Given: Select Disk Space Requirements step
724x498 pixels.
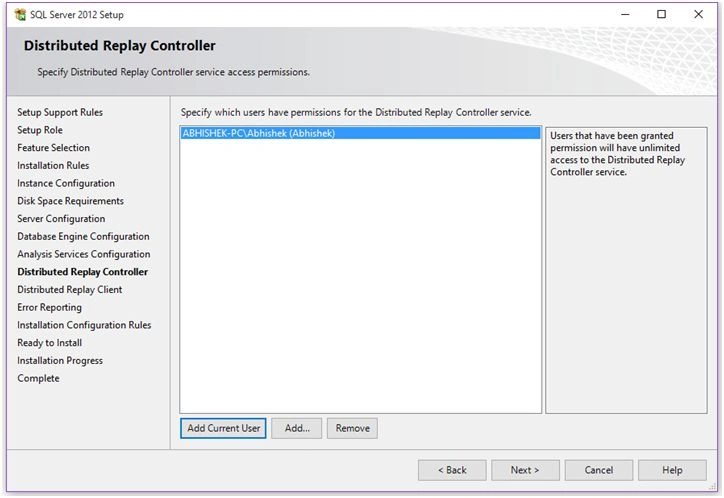Looking at the screenshot, I should pos(71,201).
